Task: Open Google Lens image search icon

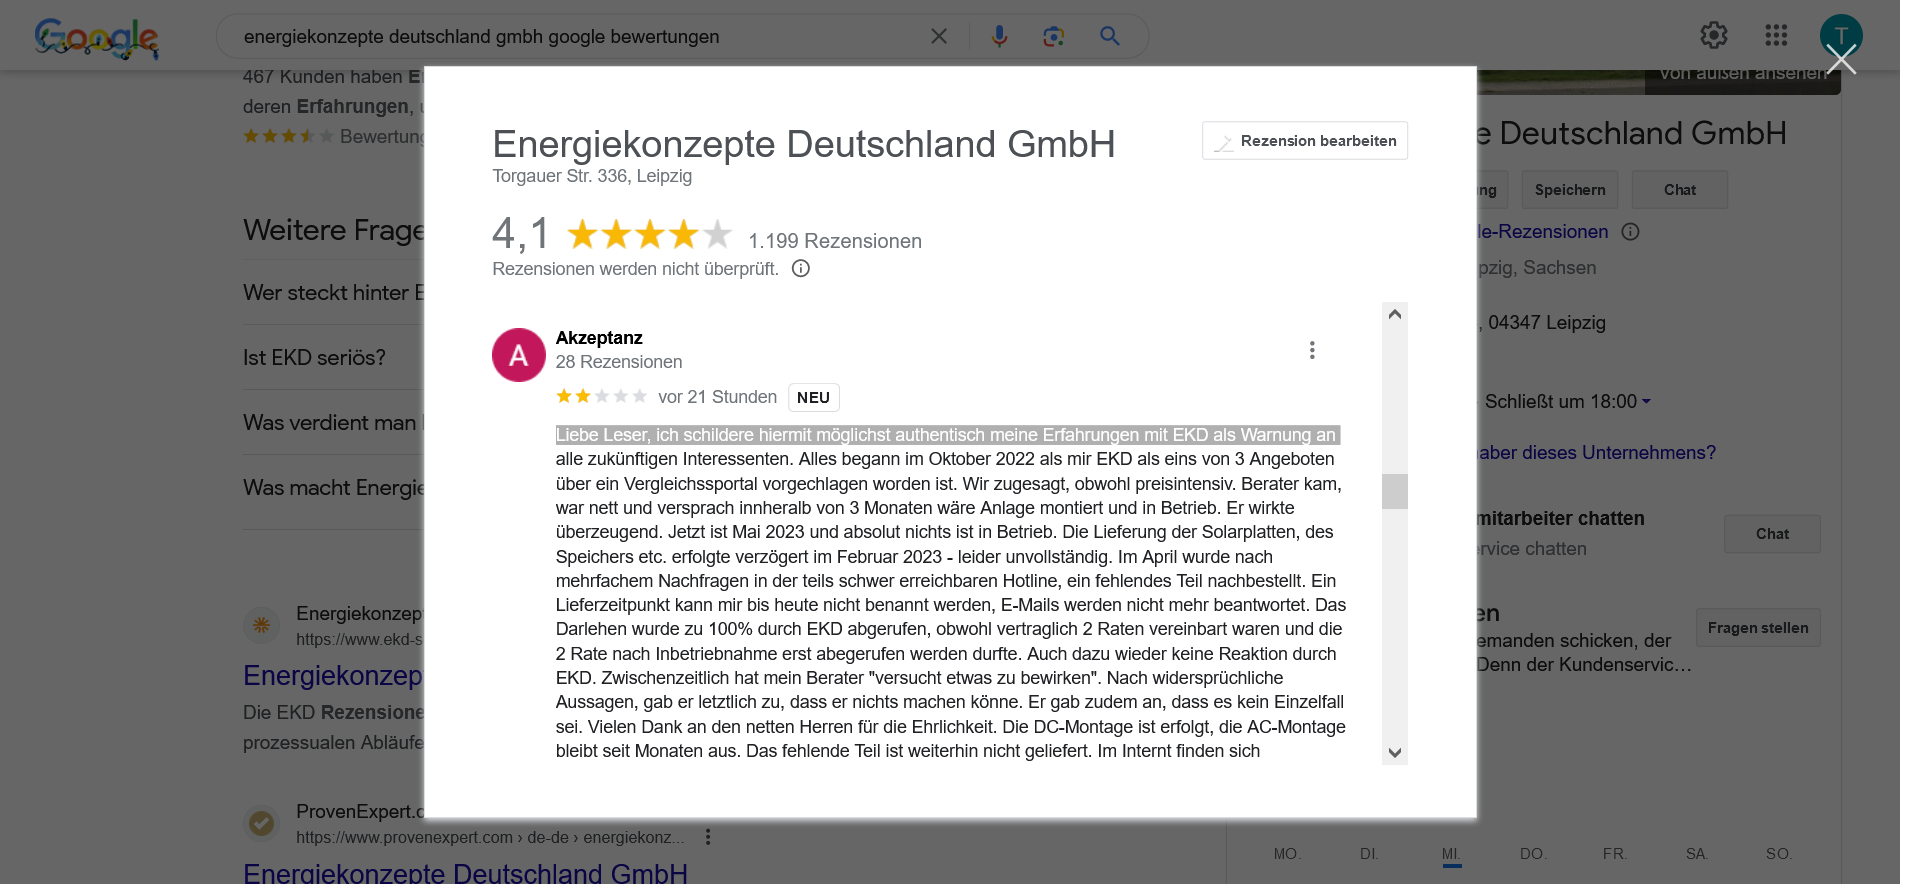Action: [x=1053, y=37]
